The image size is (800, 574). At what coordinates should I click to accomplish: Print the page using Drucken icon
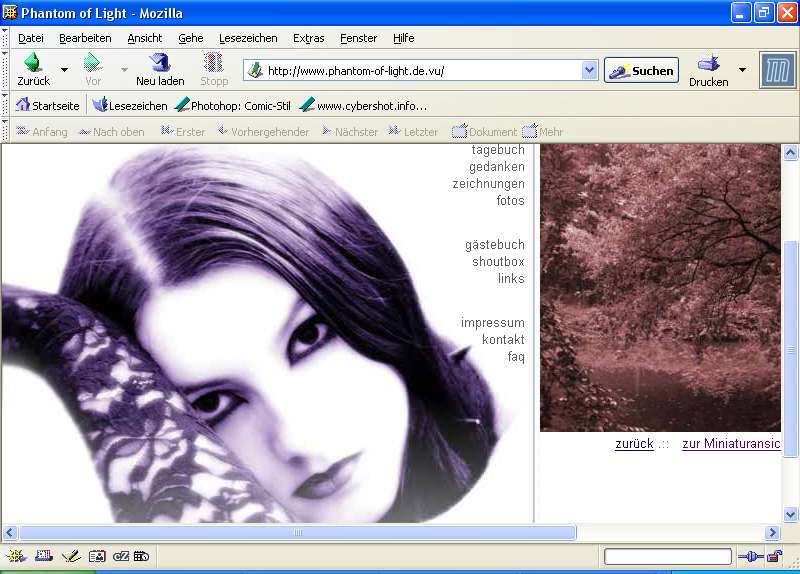click(709, 64)
